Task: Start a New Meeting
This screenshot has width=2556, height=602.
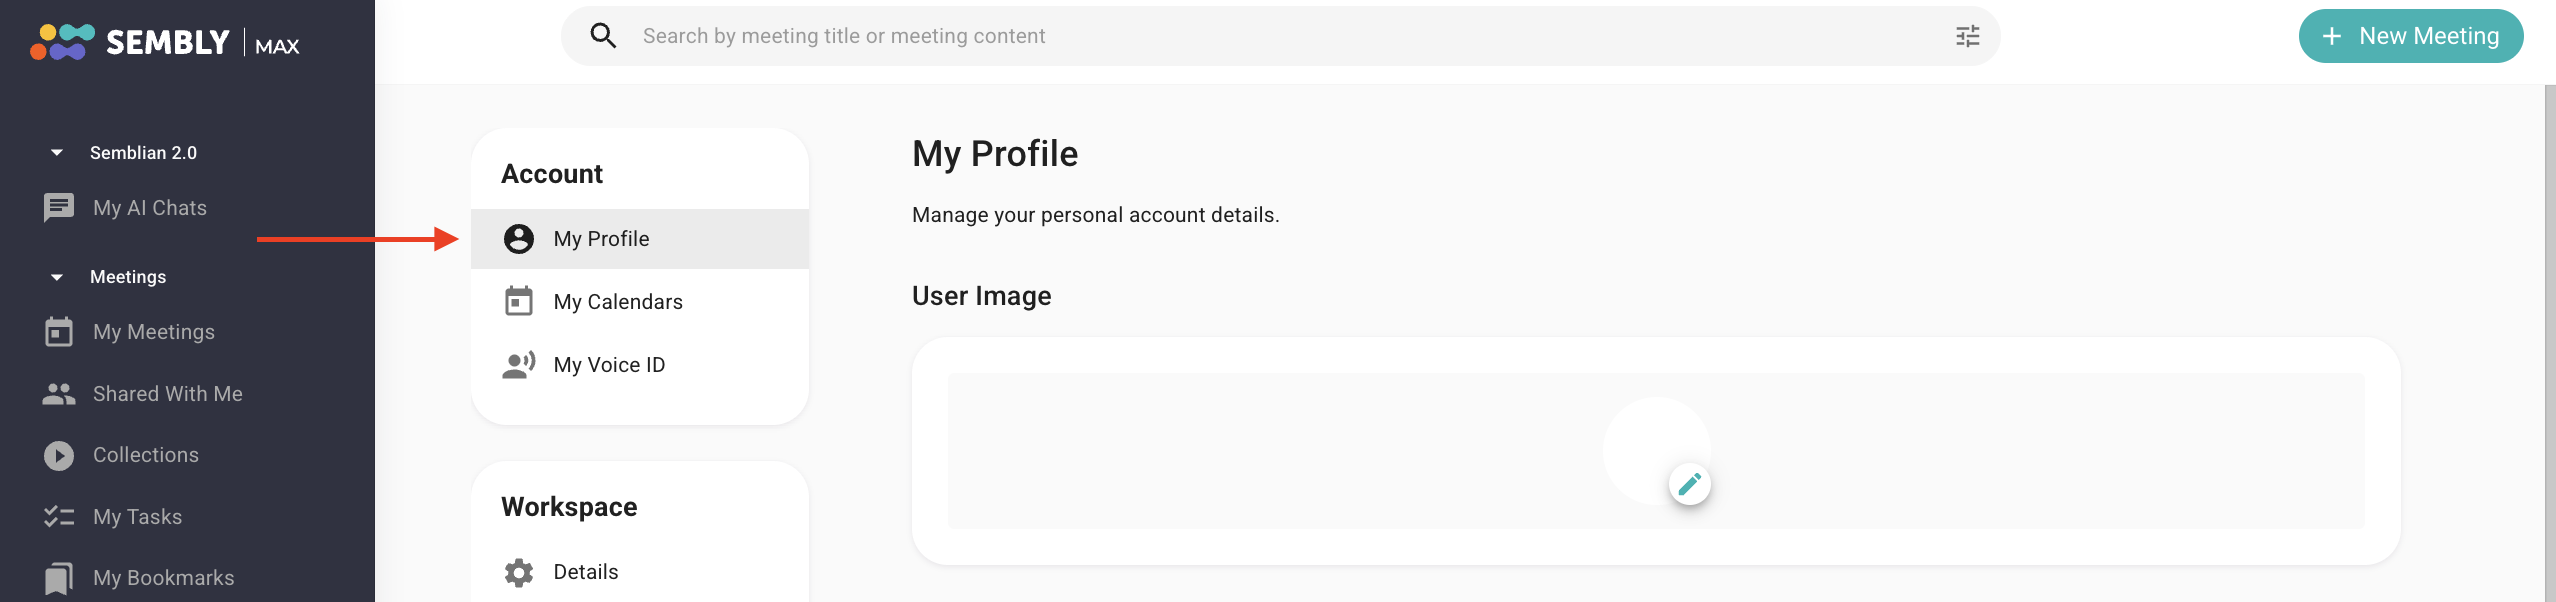Action: click(2411, 36)
